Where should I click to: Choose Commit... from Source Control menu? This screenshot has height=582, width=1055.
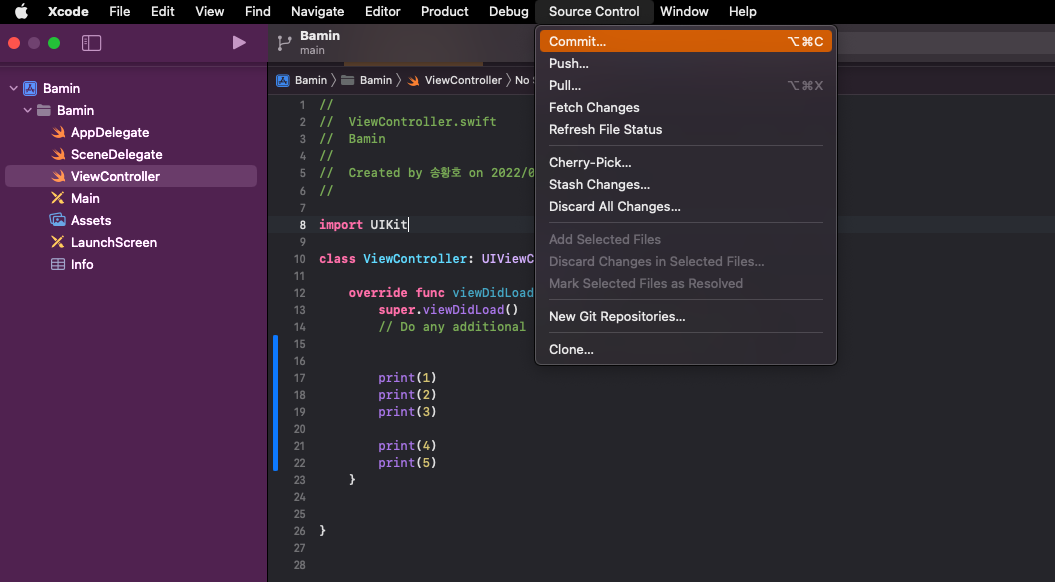pyautogui.click(x=686, y=41)
